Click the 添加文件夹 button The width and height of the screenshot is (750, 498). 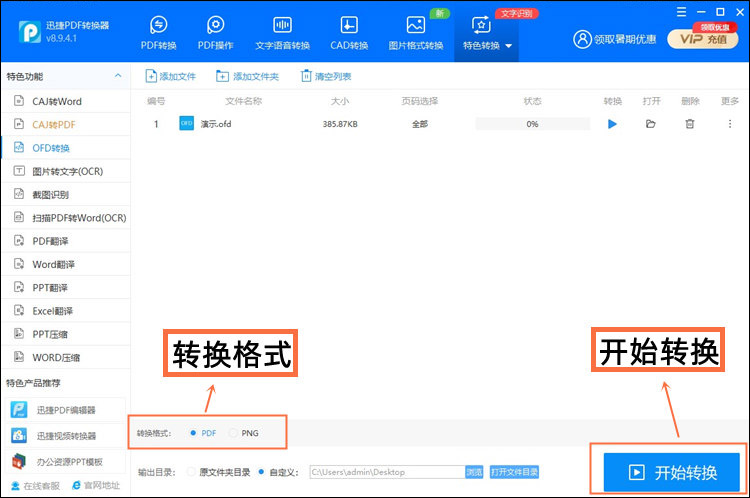point(247,77)
